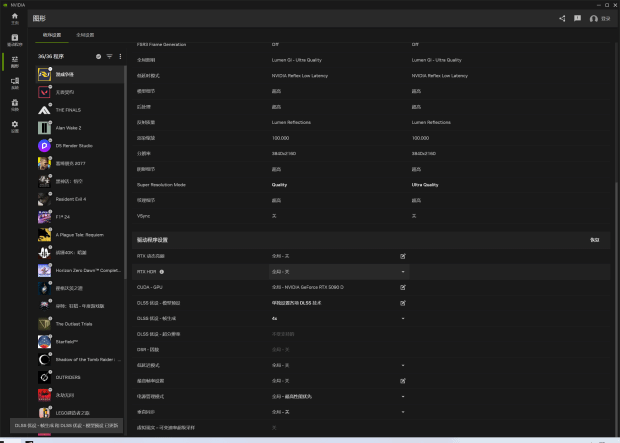Open the three-dot menu above the program list

120,57
